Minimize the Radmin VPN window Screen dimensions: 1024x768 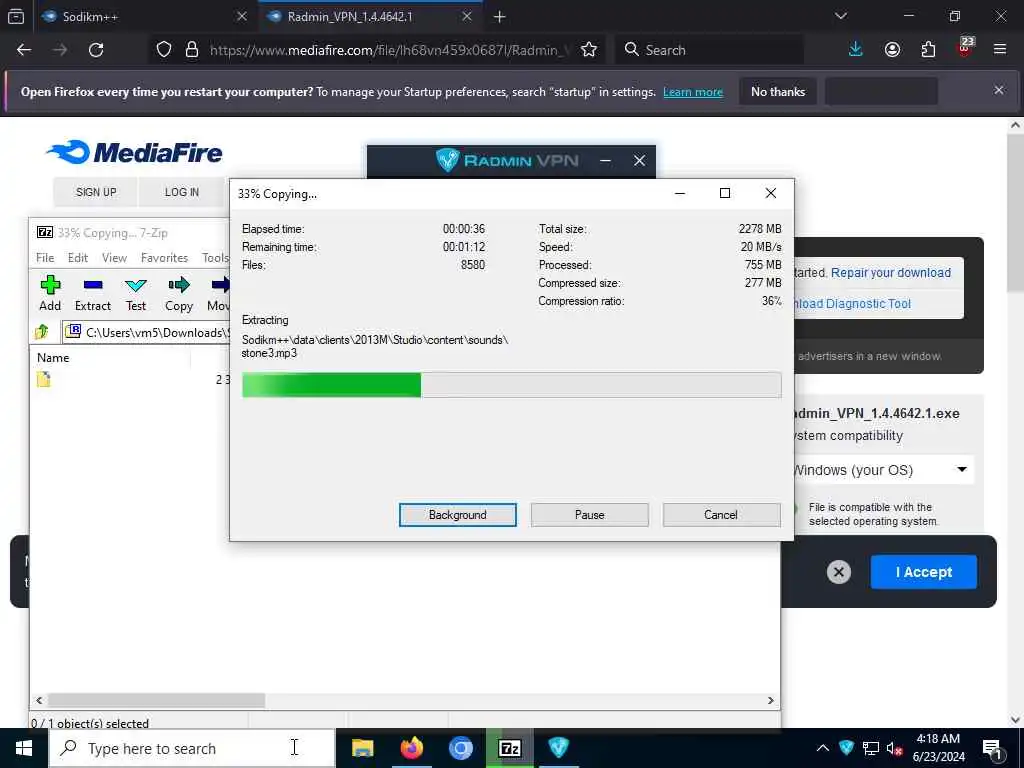605,161
